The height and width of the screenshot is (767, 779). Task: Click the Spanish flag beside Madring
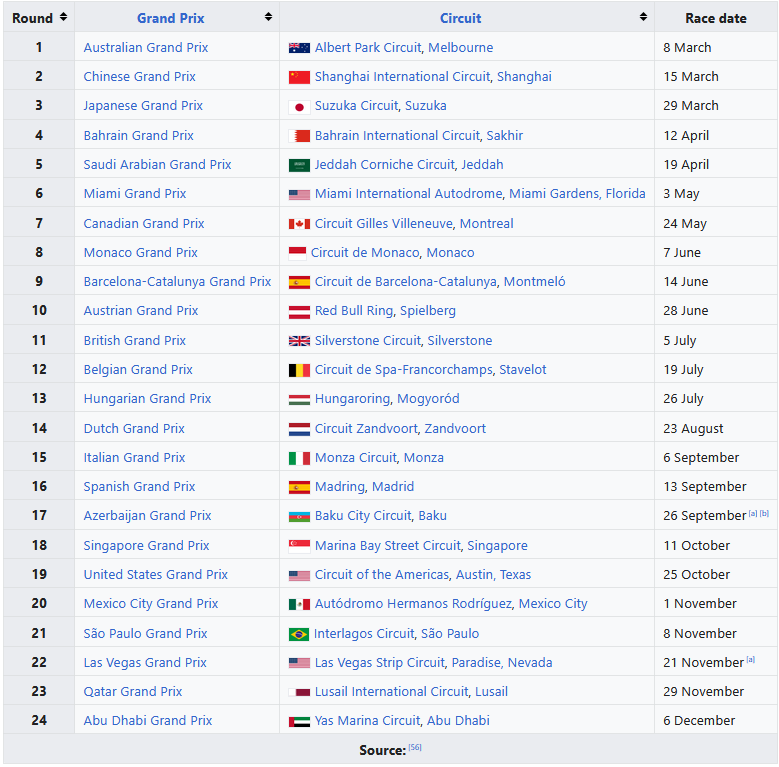coord(299,487)
